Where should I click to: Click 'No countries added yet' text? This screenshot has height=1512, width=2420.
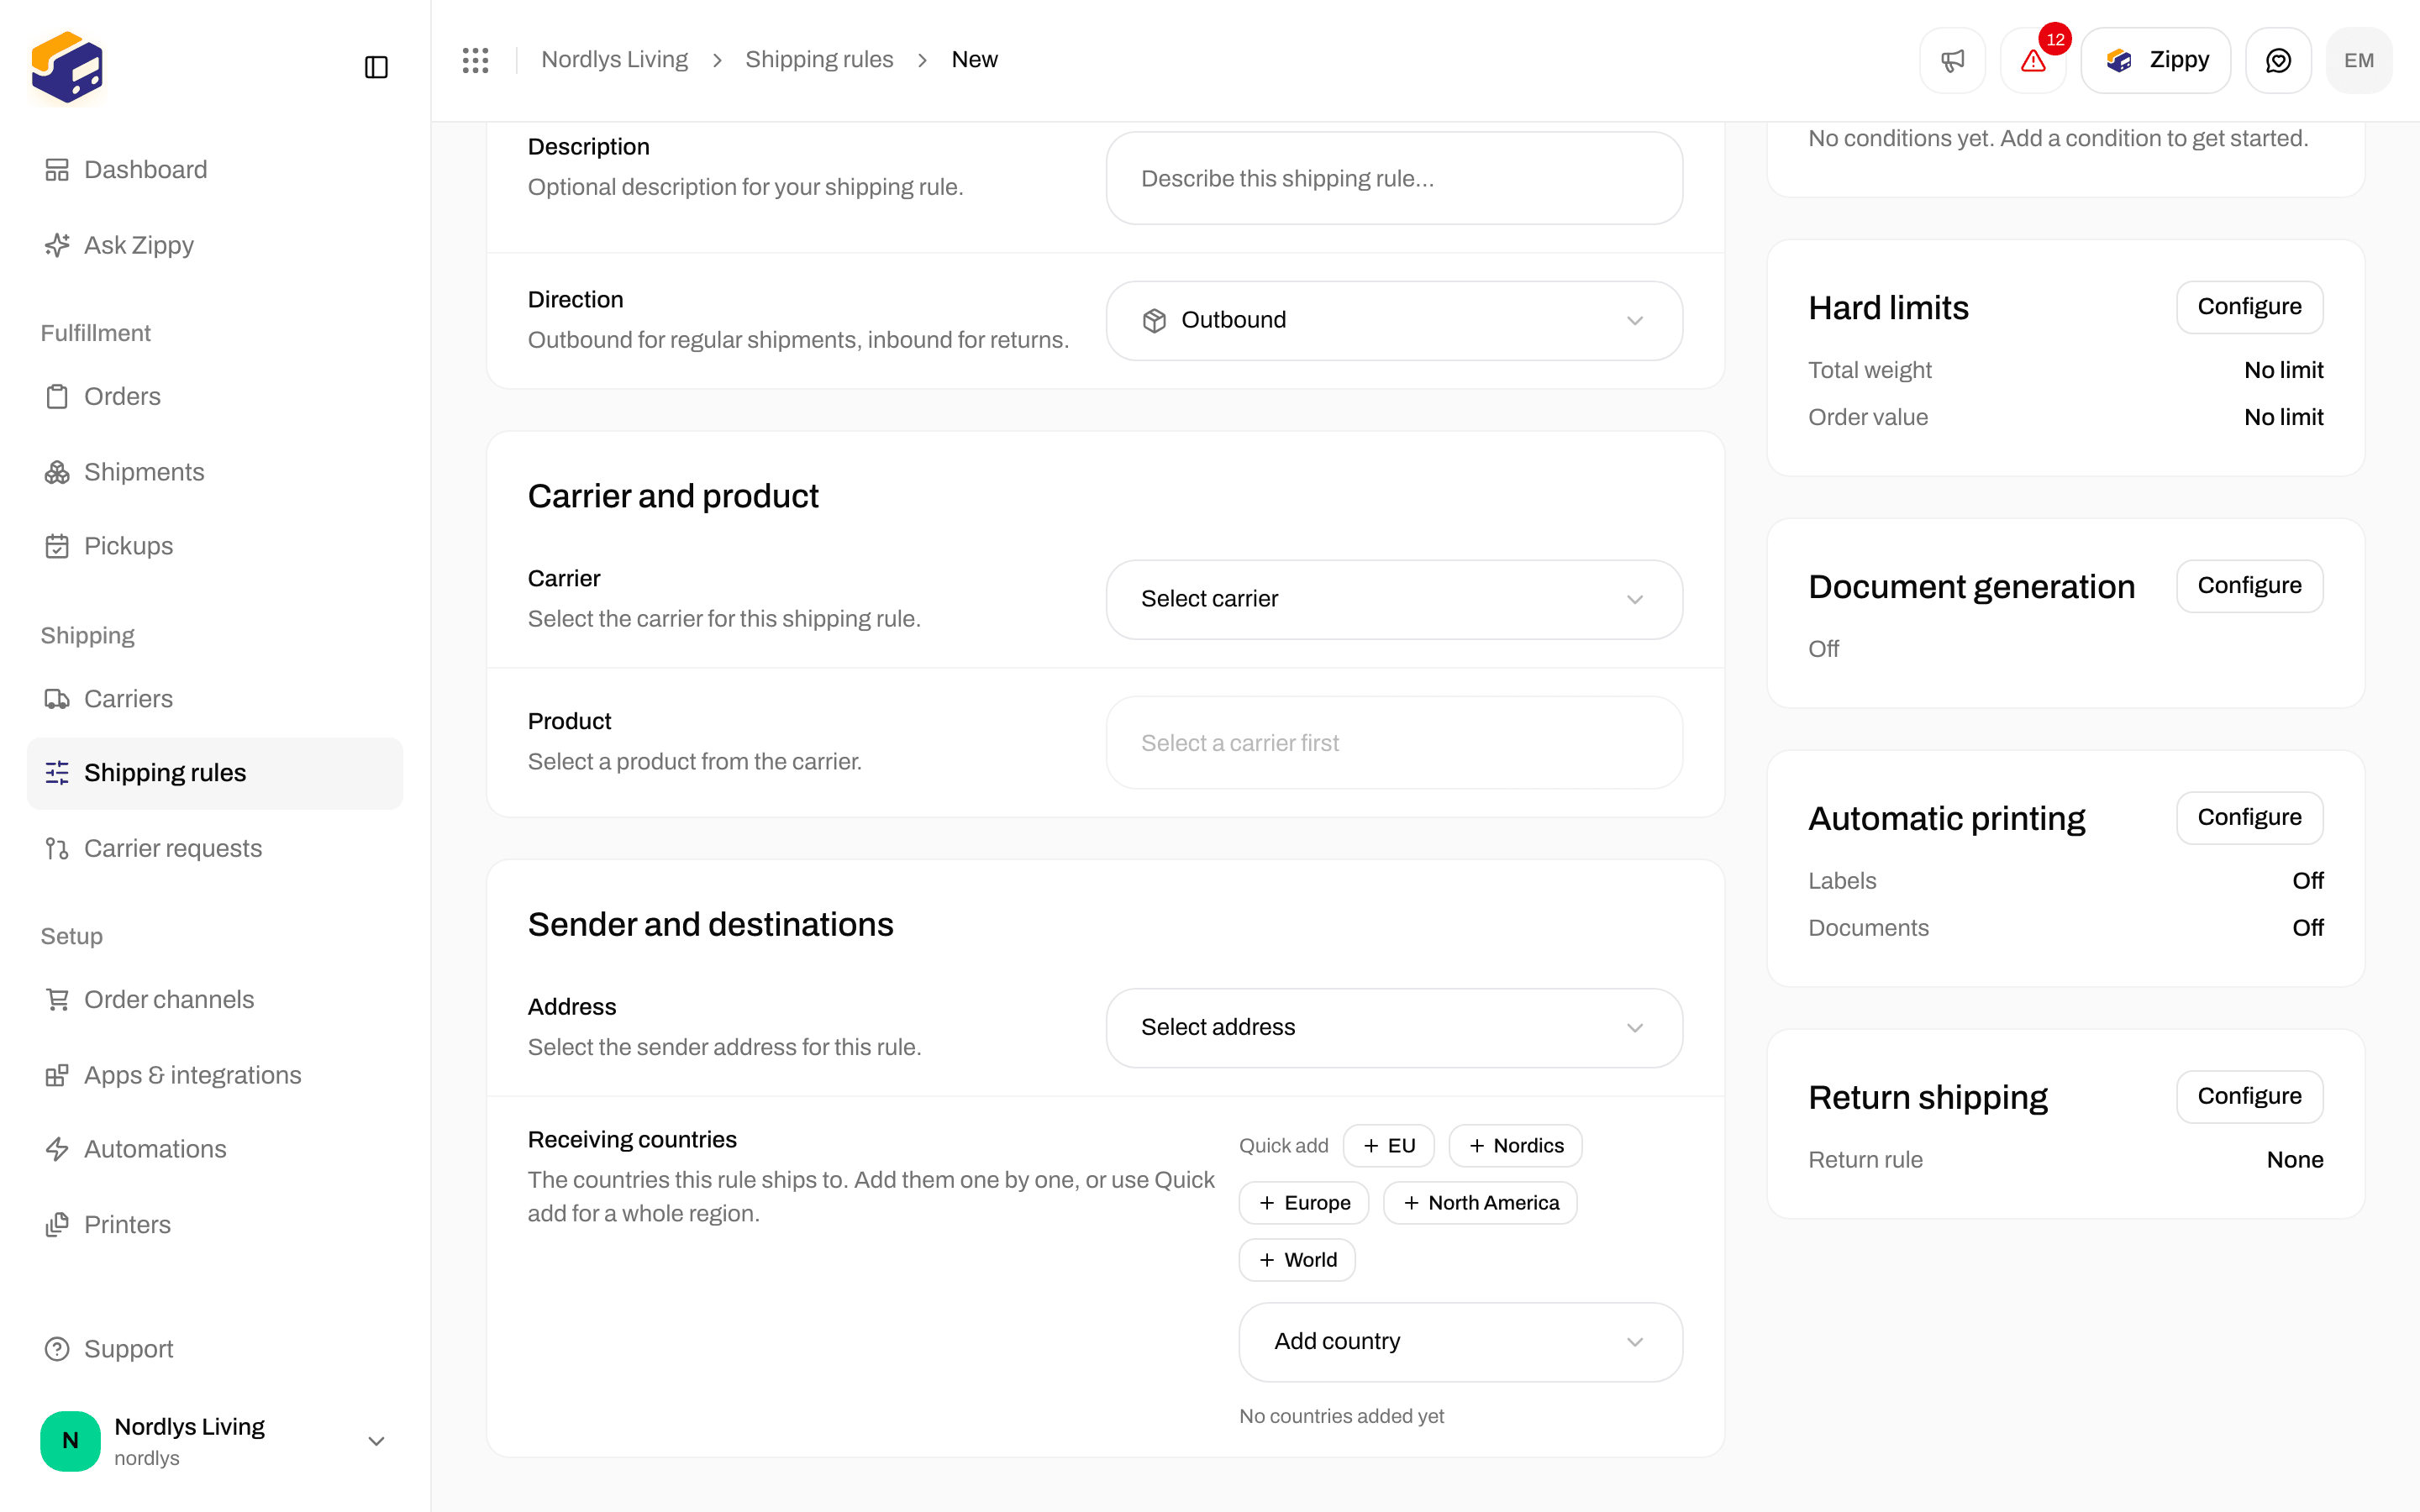1341,1416
